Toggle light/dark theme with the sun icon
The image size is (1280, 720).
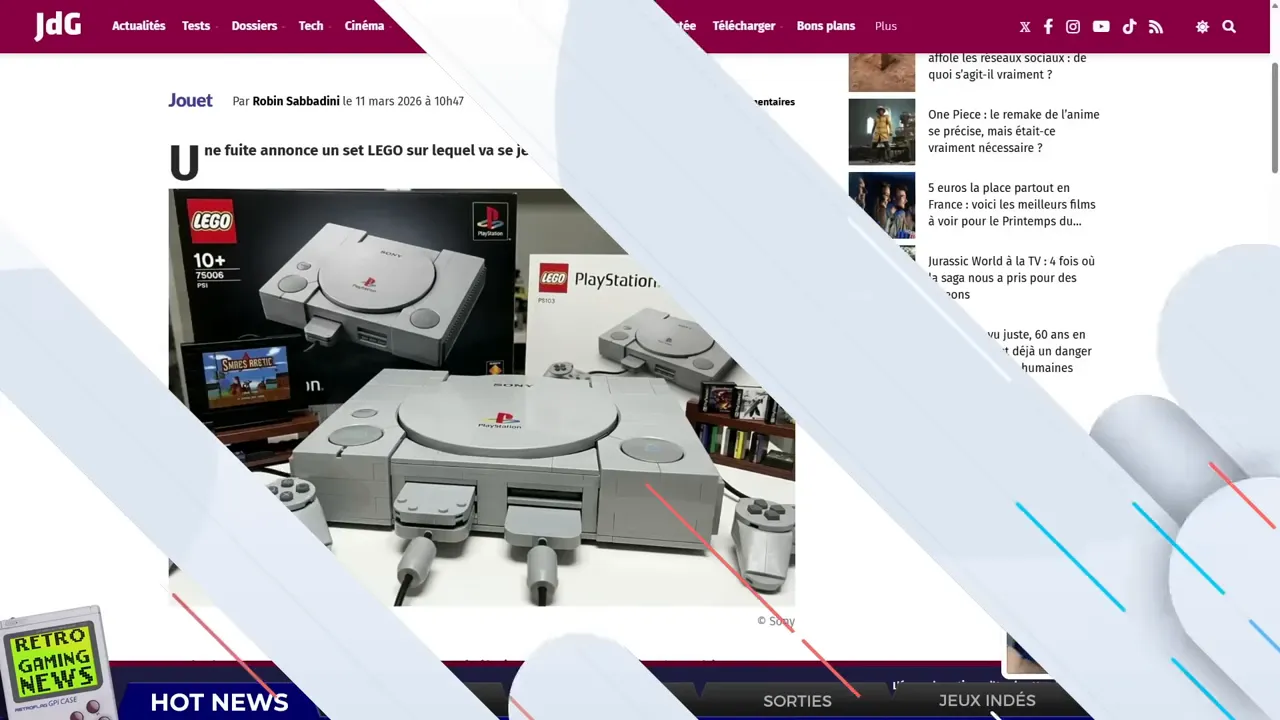pos(1202,26)
